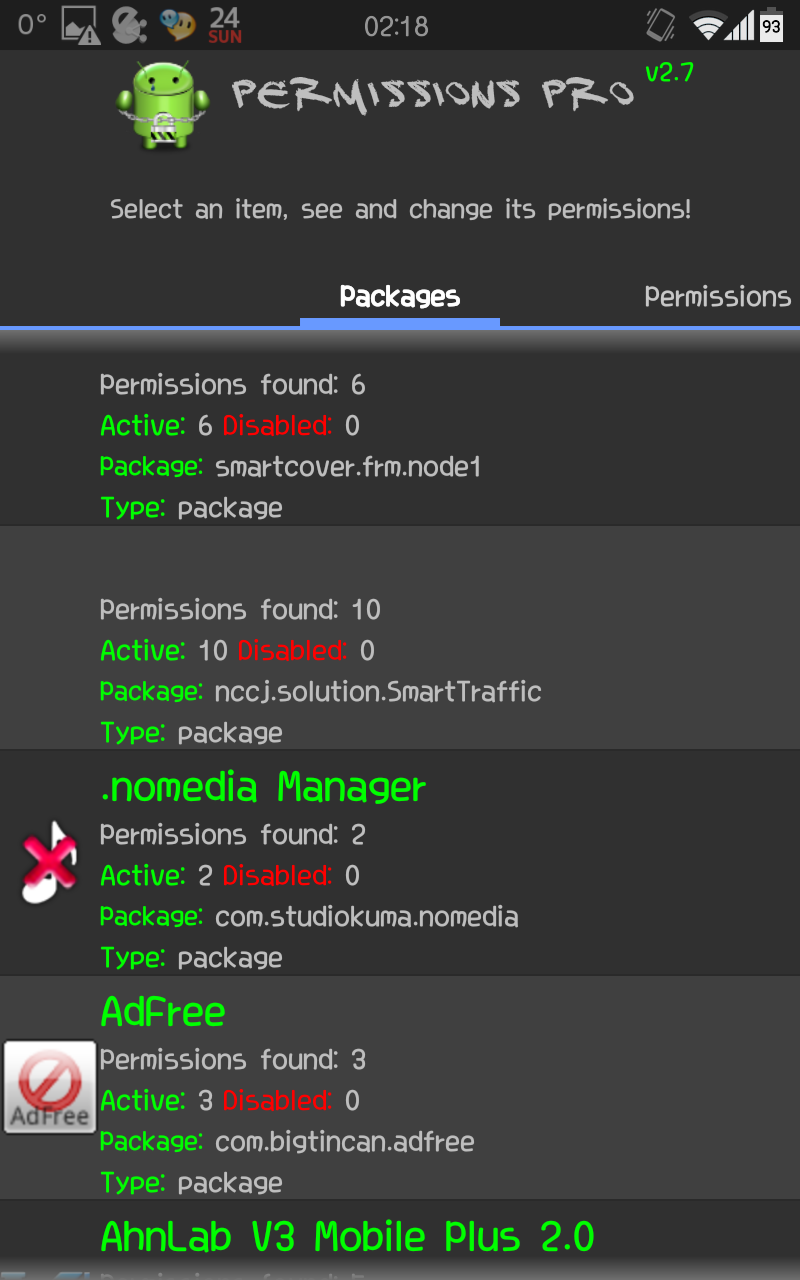
Task: Open the .nomedia Manager title
Action: click(x=263, y=788)
